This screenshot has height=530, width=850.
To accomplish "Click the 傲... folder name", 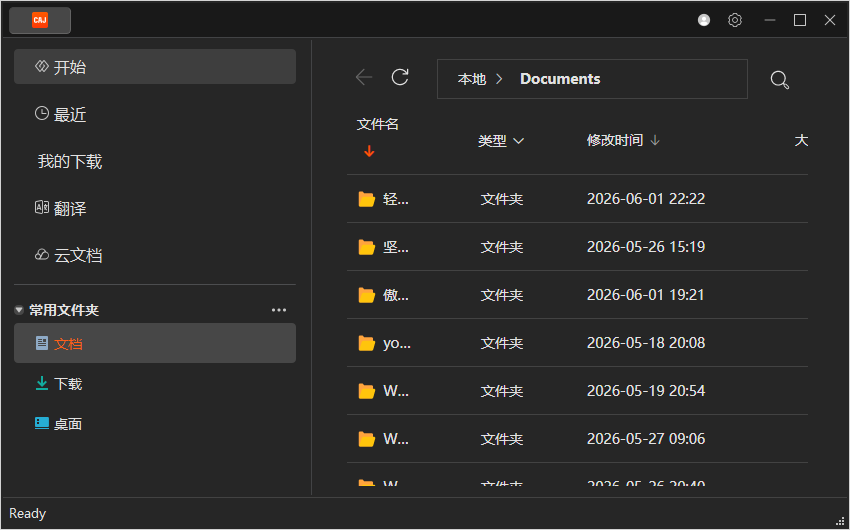I will coord(396,295).
